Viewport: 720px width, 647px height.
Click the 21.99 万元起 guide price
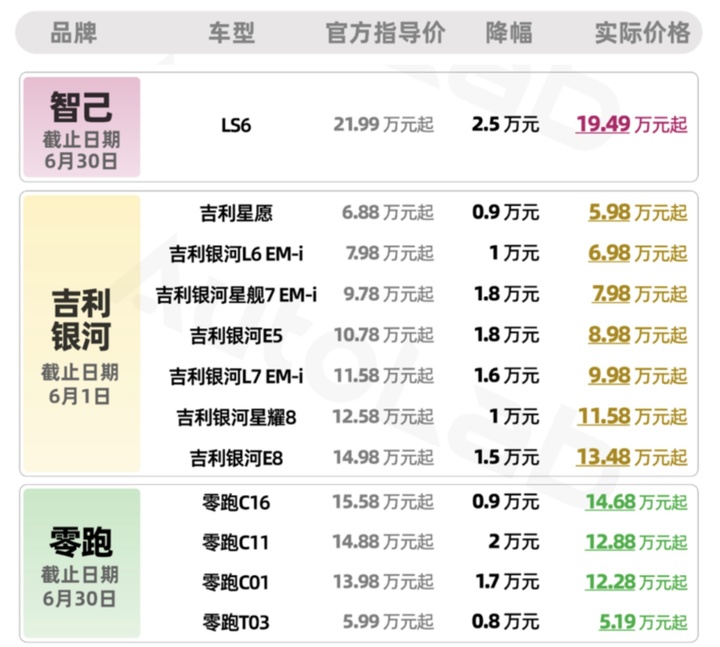point(383,124)
